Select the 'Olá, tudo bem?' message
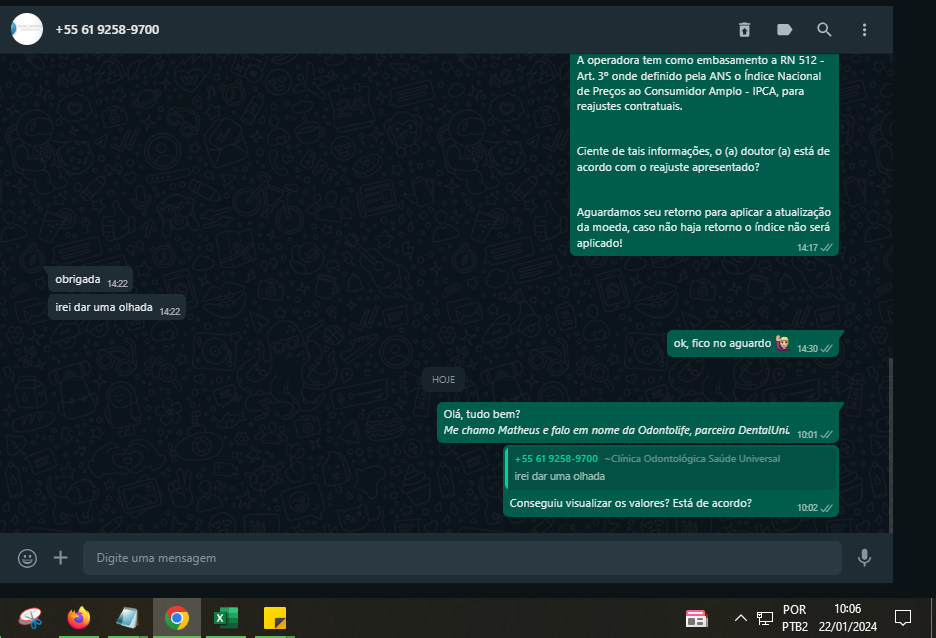Image resolution: width=936 pixels, height=638 pixels. click(638, 423)
